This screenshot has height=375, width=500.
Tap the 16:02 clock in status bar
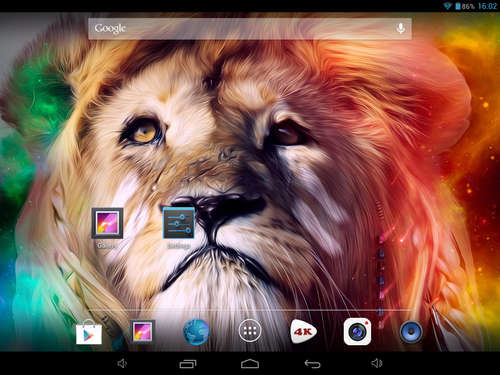coord(487,6)
